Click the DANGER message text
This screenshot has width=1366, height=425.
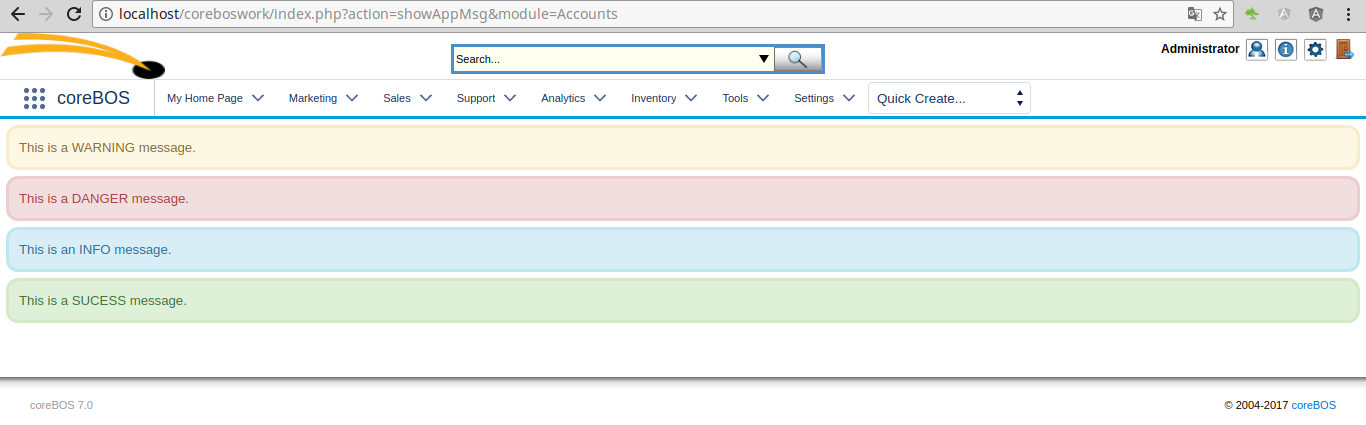click(x=104, y=198)
